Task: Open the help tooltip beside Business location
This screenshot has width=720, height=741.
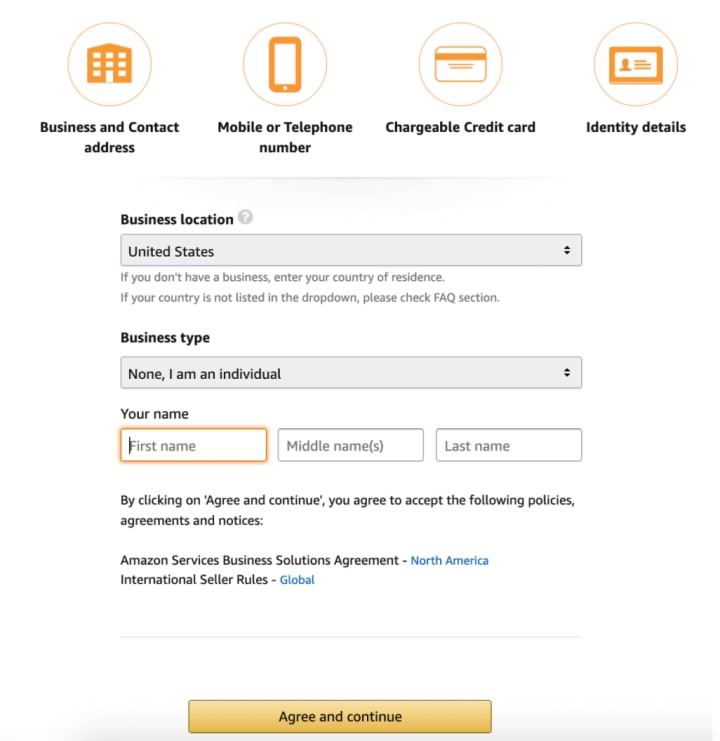Action: pos(246,218)
